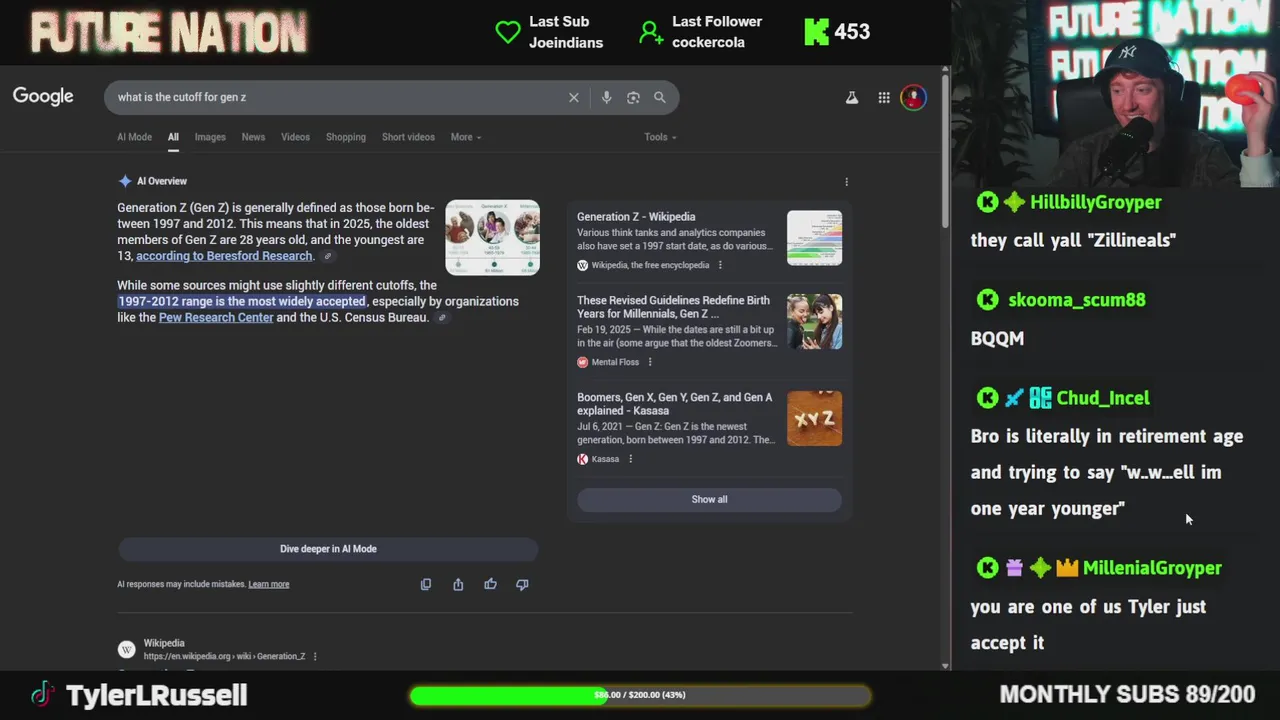This screenshot has height=720, width=1280.
Task: Open the Google apps grid
Action: (884, 97)
